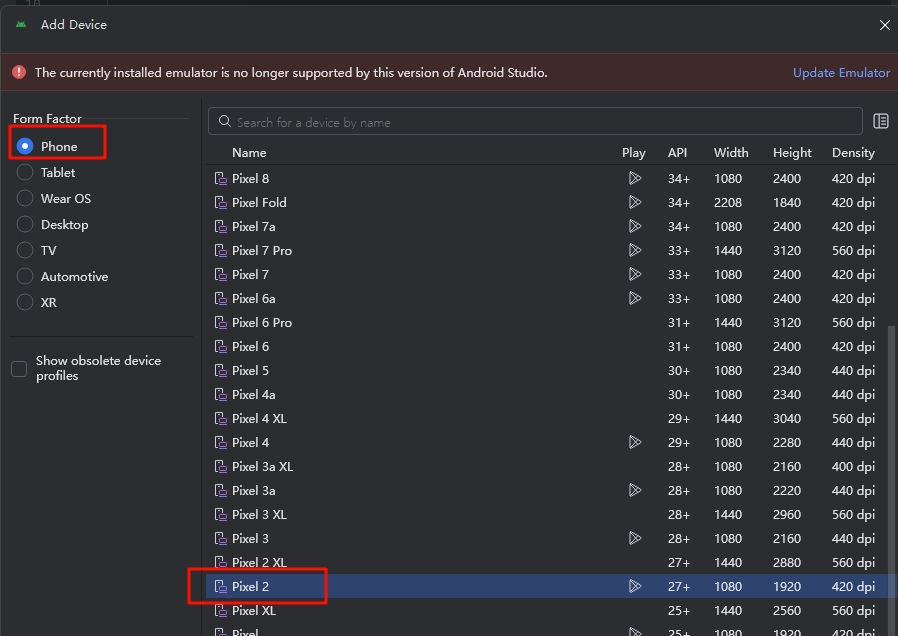Click the 400 dpi density for Pixel 3a XL

[853, 467]
